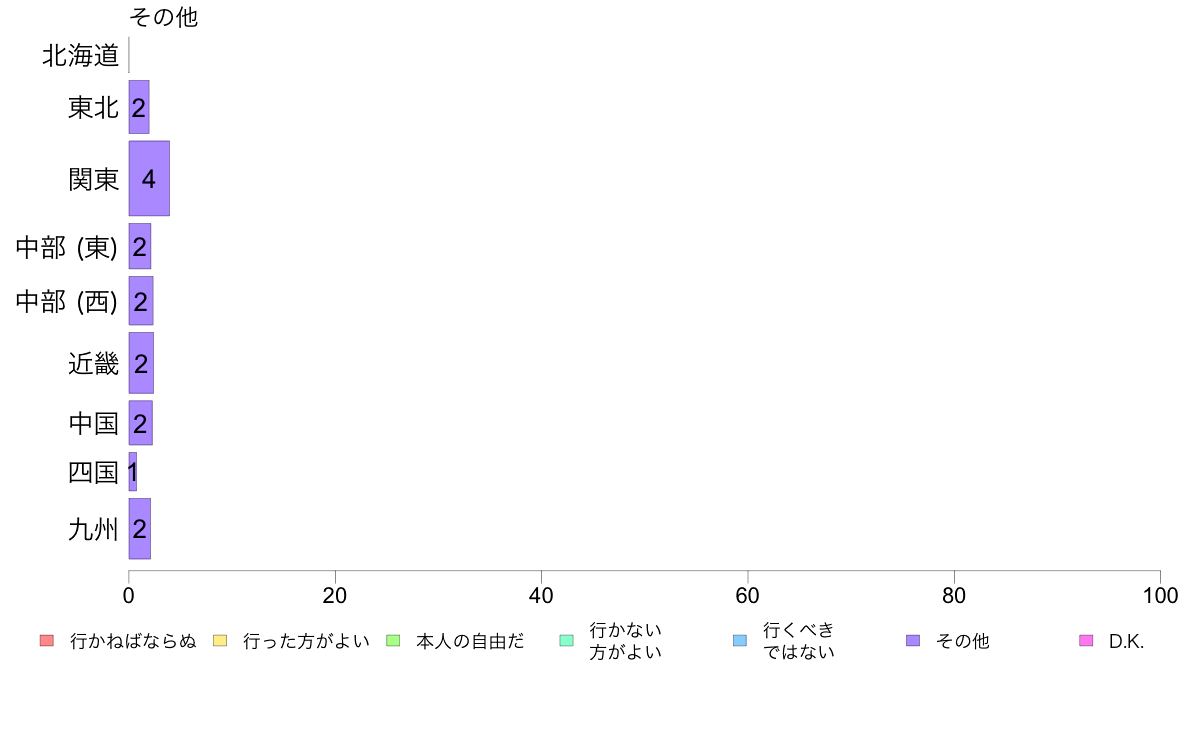This screenshot has width=1188, height=736.
Task: Click the D.K. legend label text
Action: pos(1126,641)
